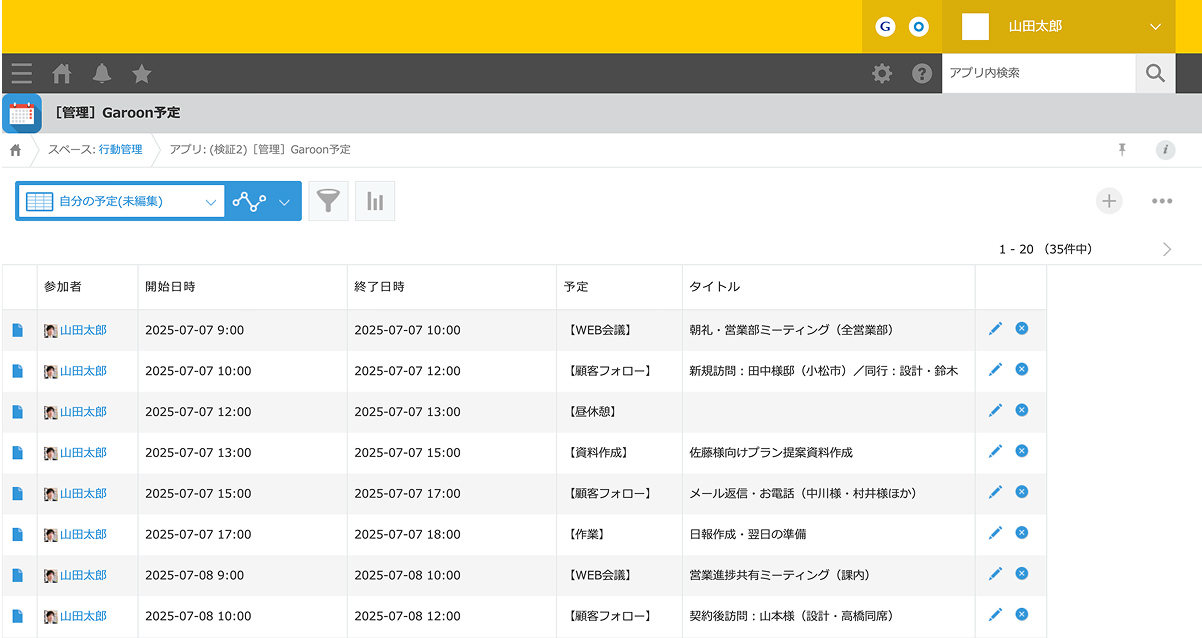Click the アプリ内検索 search field

[x=1037, y=73]
